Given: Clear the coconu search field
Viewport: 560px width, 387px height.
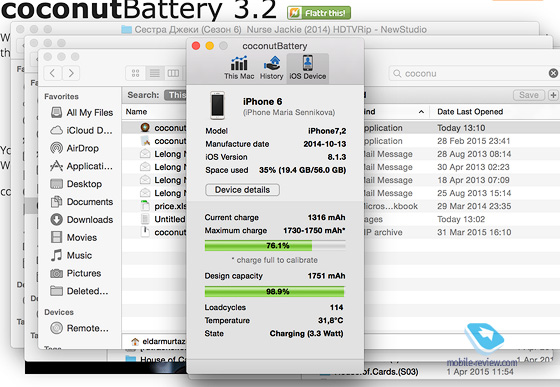Looking at the screenshot, I should (553, 74).
